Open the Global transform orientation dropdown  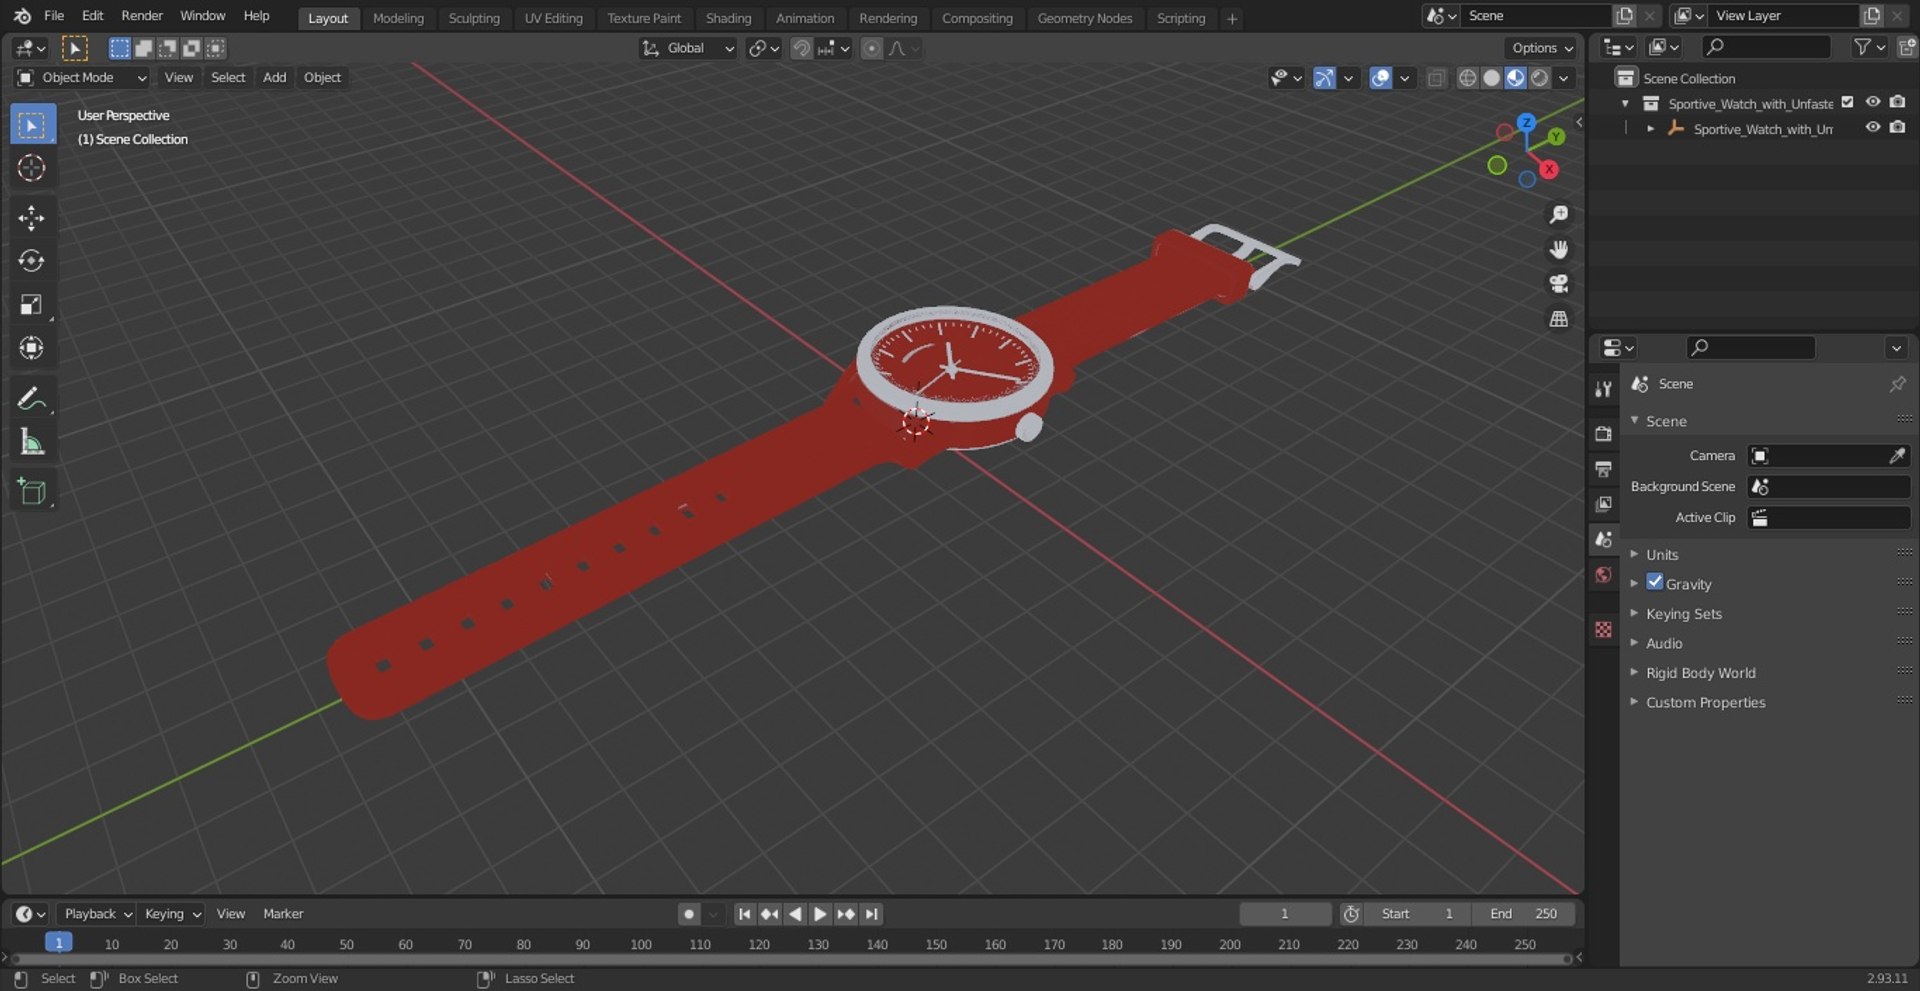pyautogui.click(x=688, y=48)
